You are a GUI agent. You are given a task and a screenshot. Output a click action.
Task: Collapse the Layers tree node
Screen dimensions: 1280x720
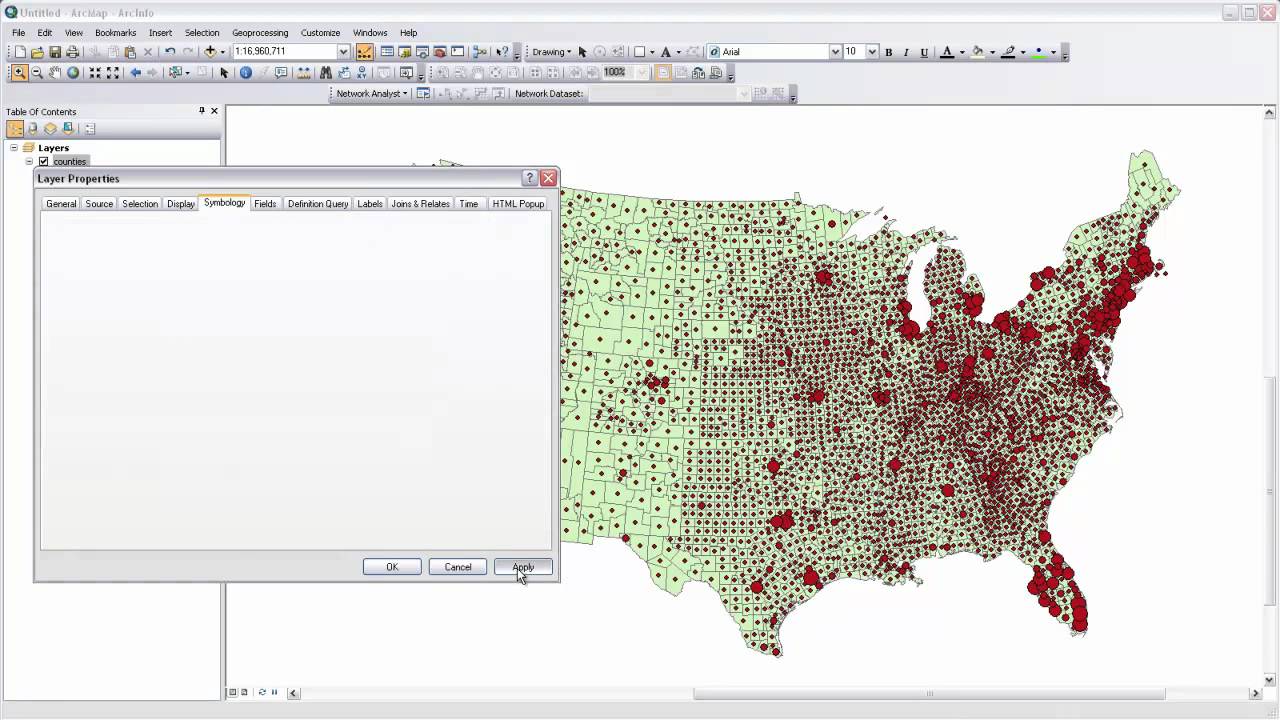click(14, 148)
